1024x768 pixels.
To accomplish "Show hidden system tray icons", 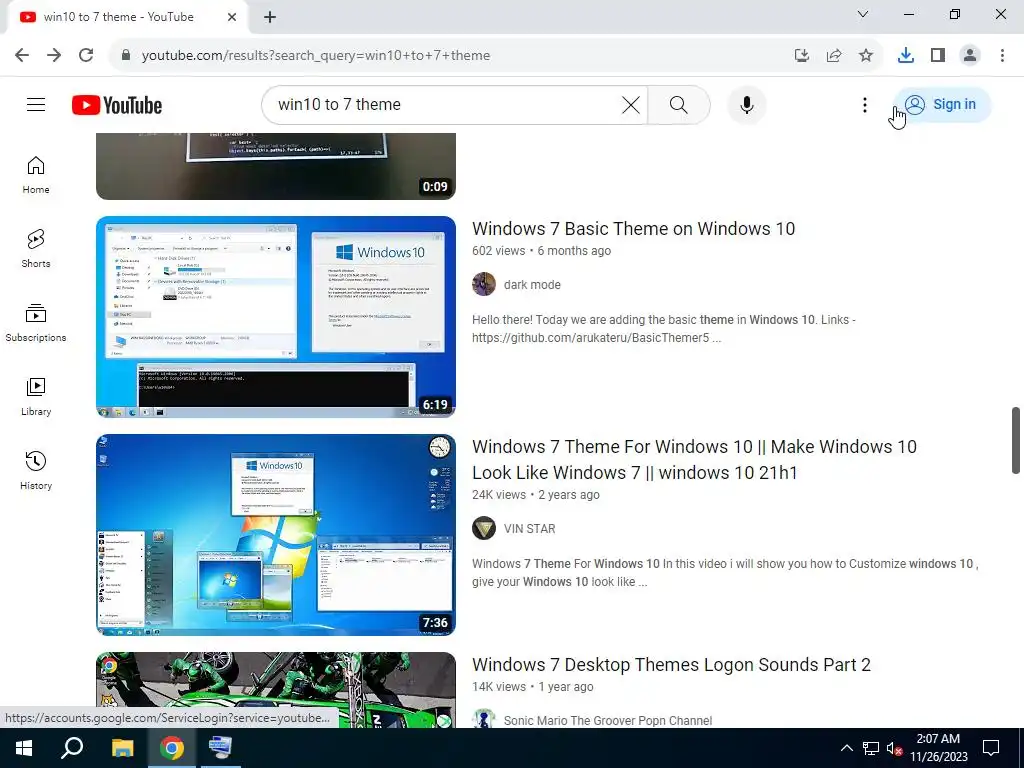I will click(846, 748).
